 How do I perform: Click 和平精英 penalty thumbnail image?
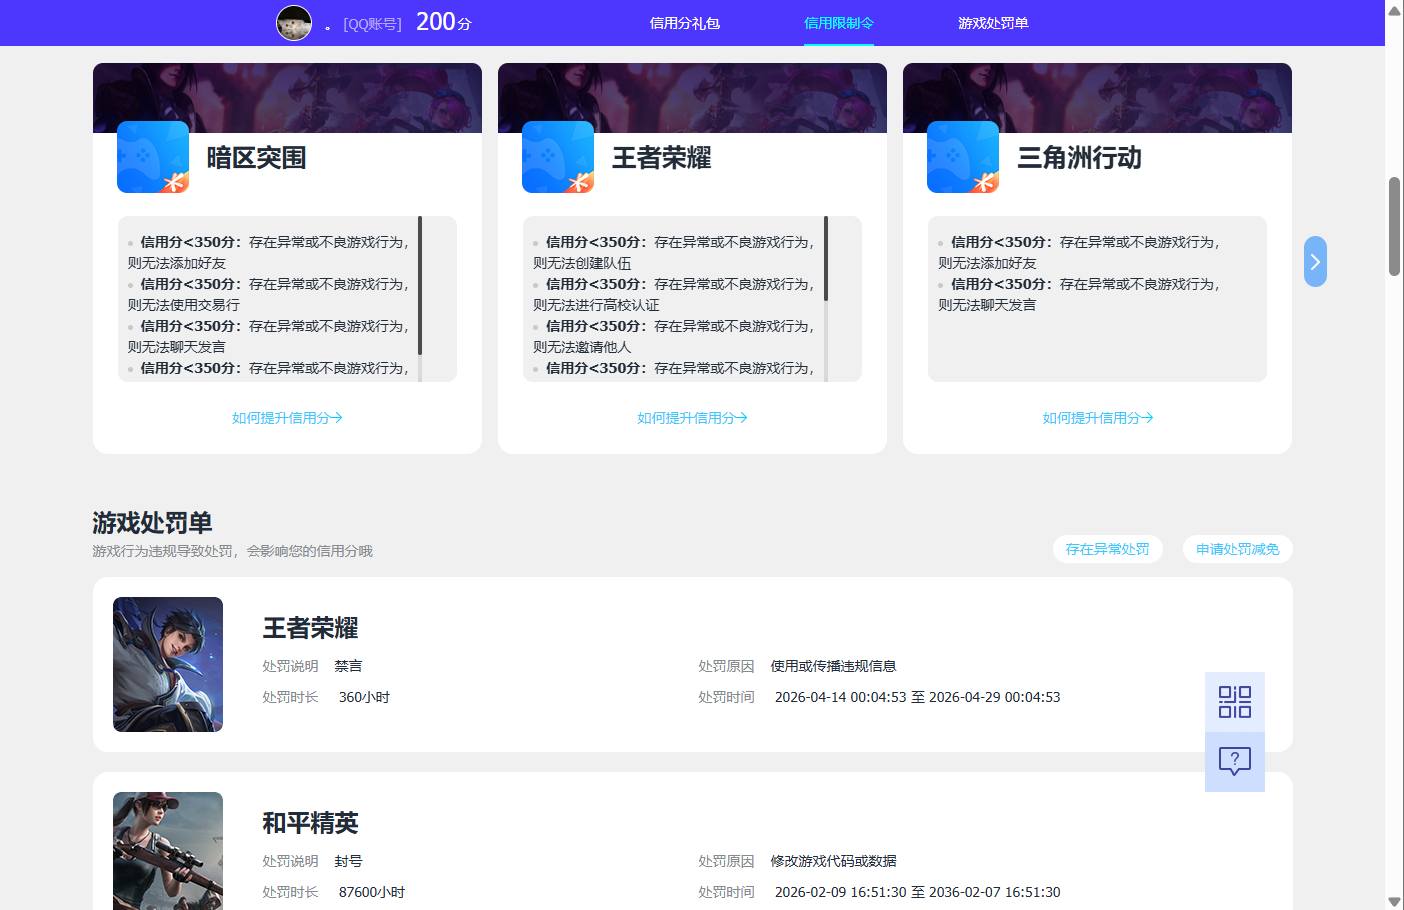coord(168,851)
